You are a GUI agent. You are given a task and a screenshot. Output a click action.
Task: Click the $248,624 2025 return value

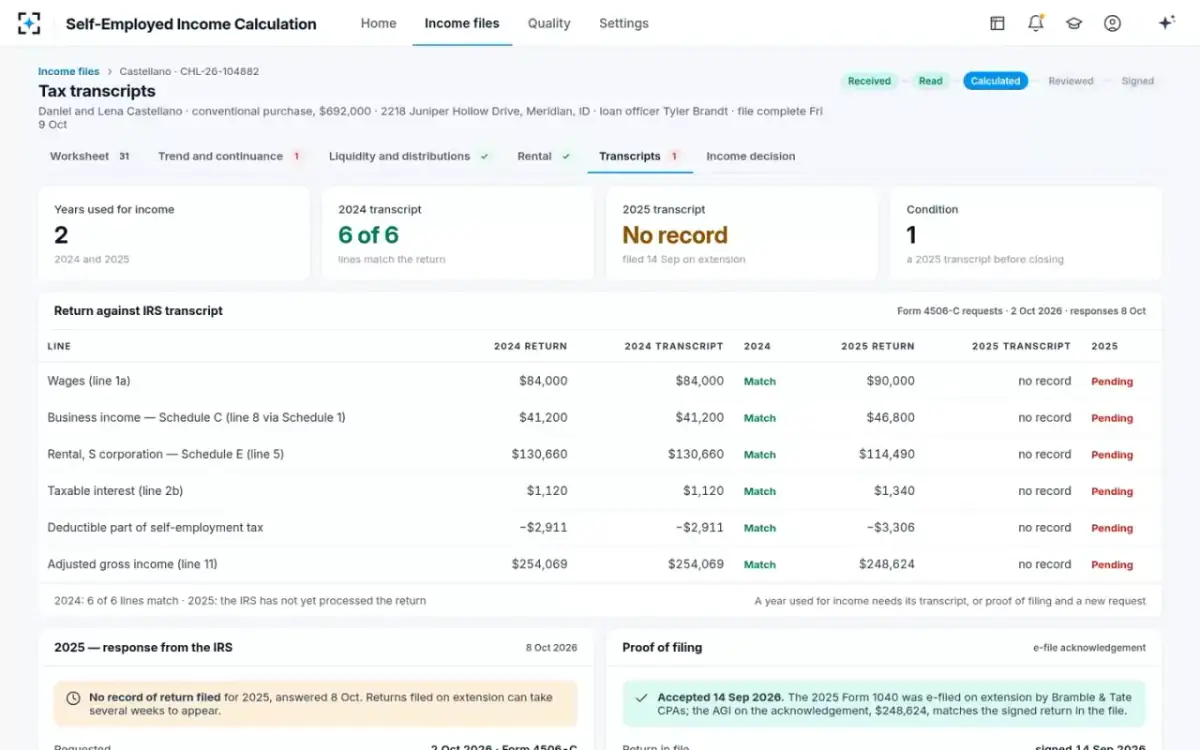point(886,564)
